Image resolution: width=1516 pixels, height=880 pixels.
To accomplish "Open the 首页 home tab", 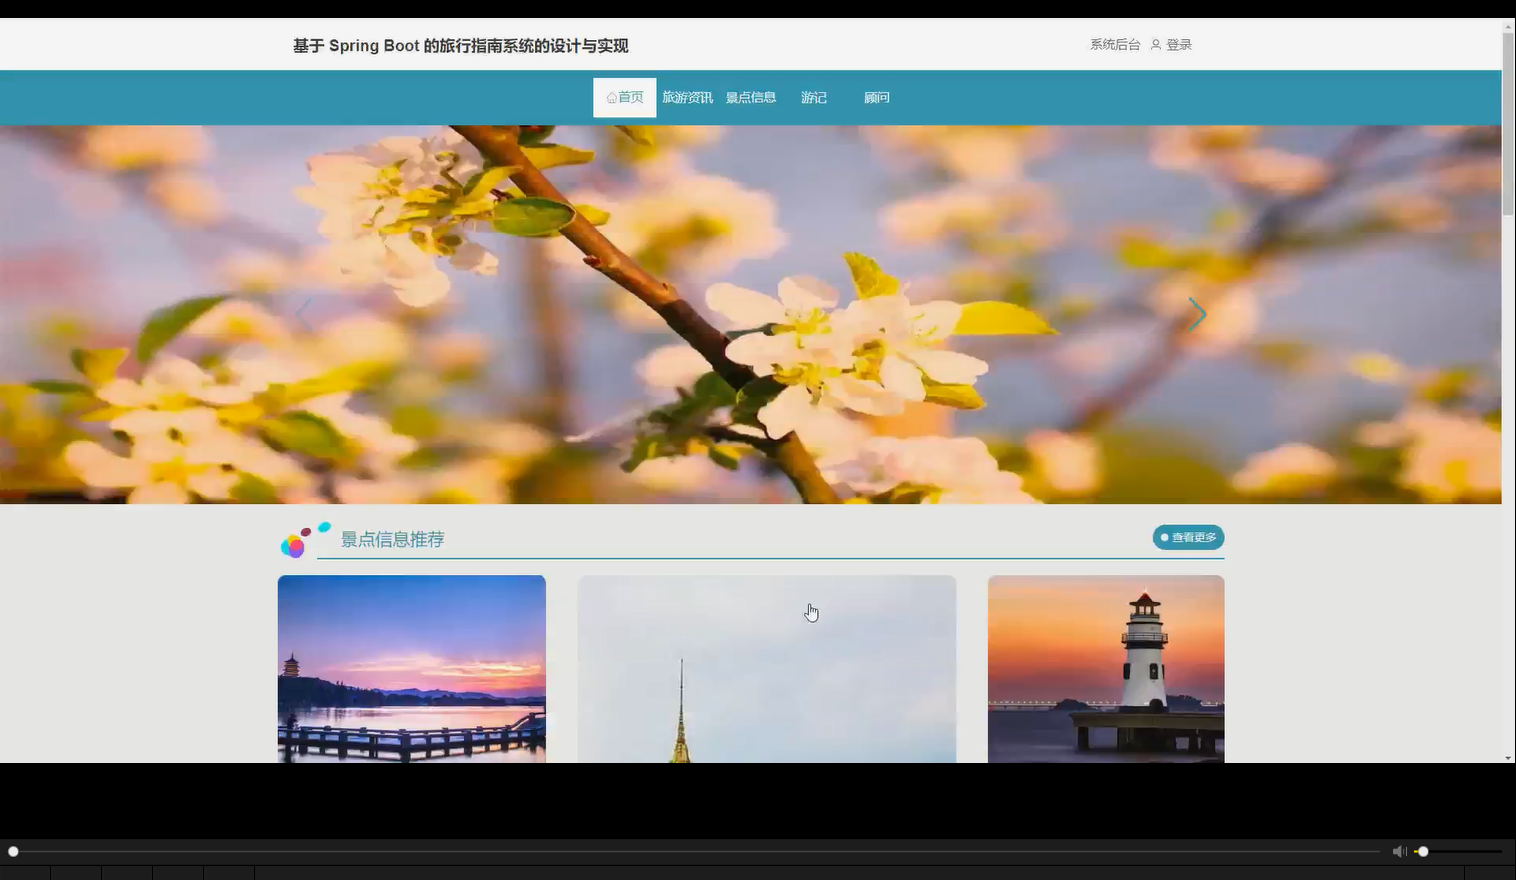I will click(x=625, y=97).
